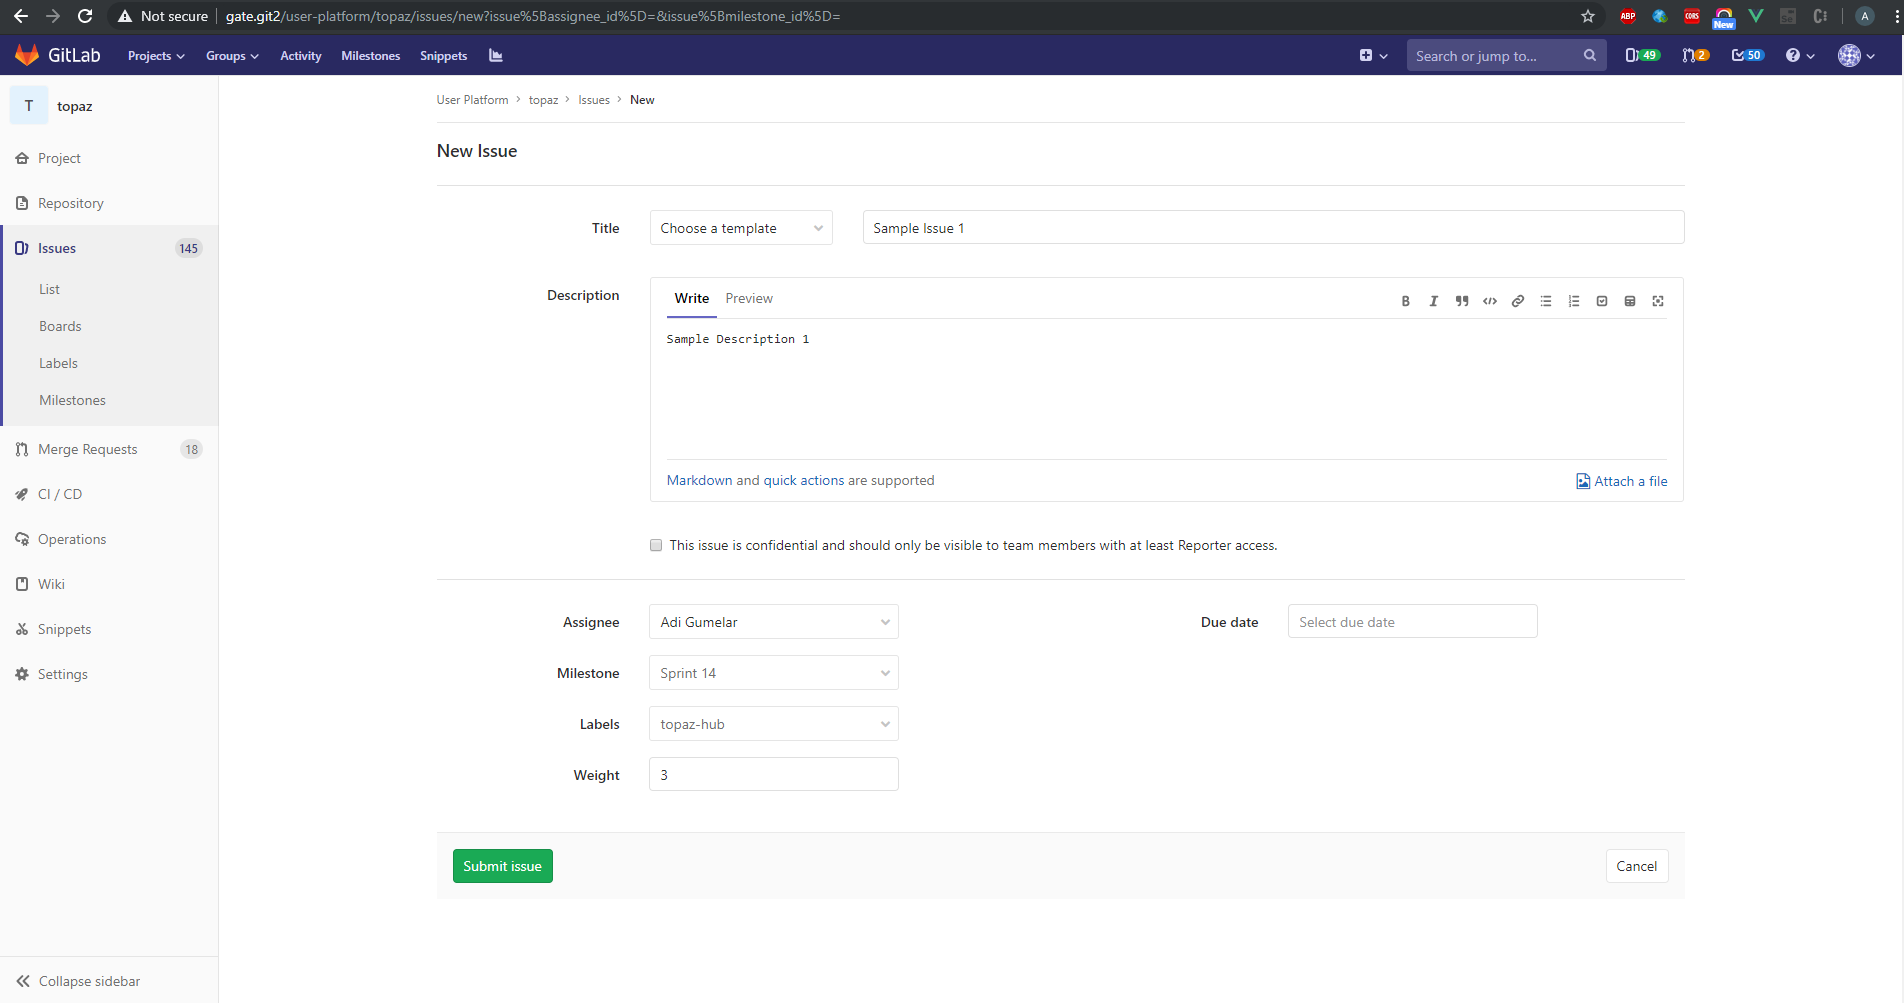Go full screen with the editor

coord(1657,301)
